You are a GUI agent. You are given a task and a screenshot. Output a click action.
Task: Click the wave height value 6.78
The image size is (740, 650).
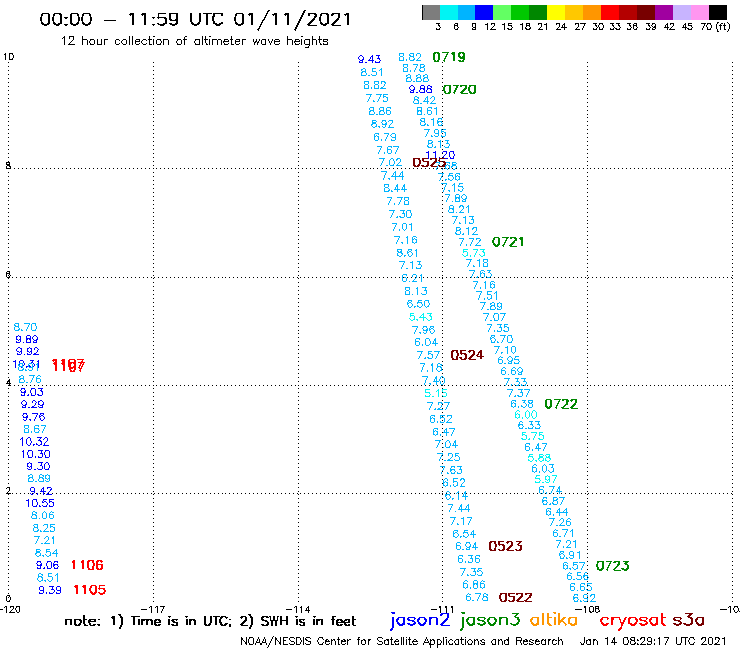click(x=477, y=598)
